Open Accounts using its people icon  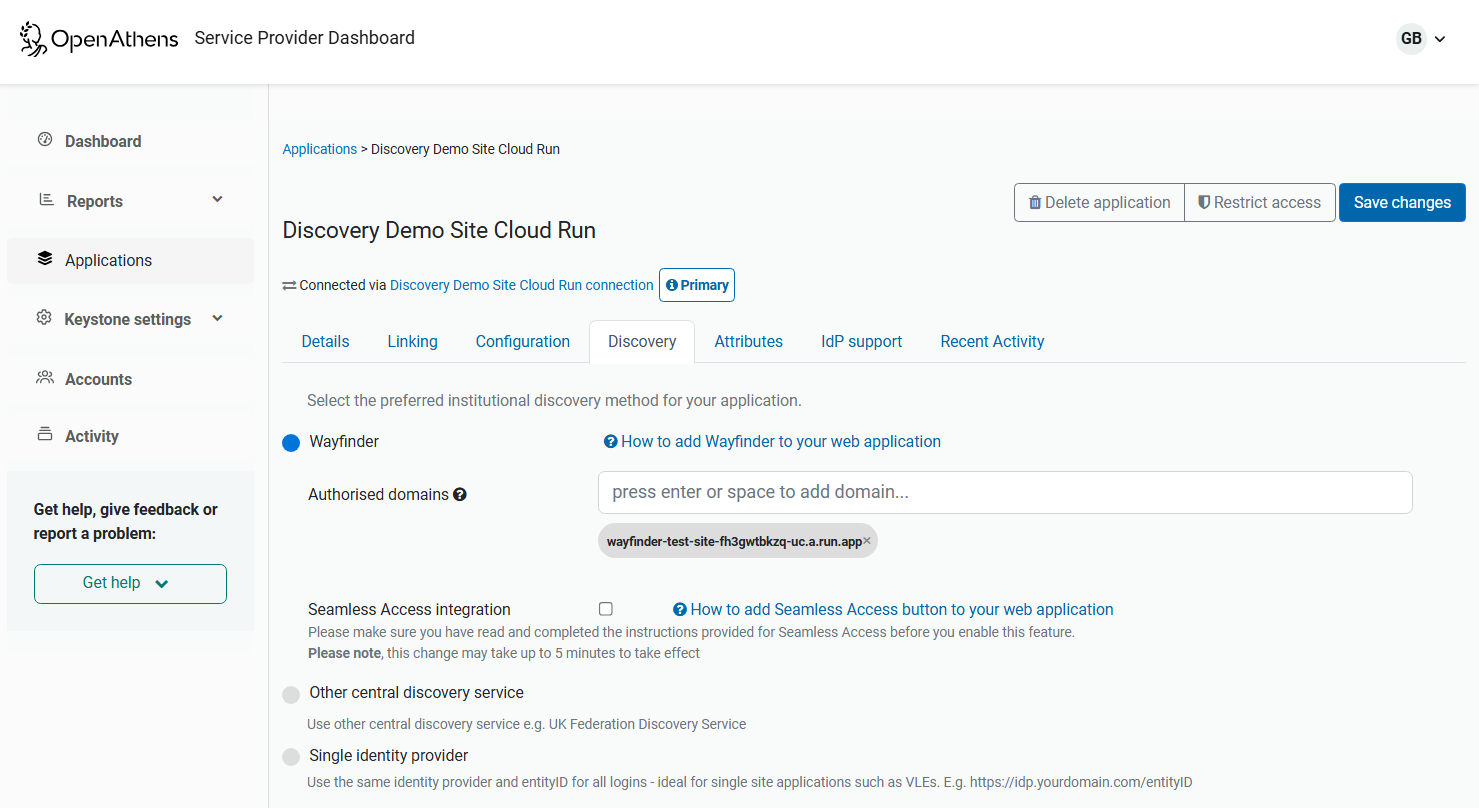(44, 378)
